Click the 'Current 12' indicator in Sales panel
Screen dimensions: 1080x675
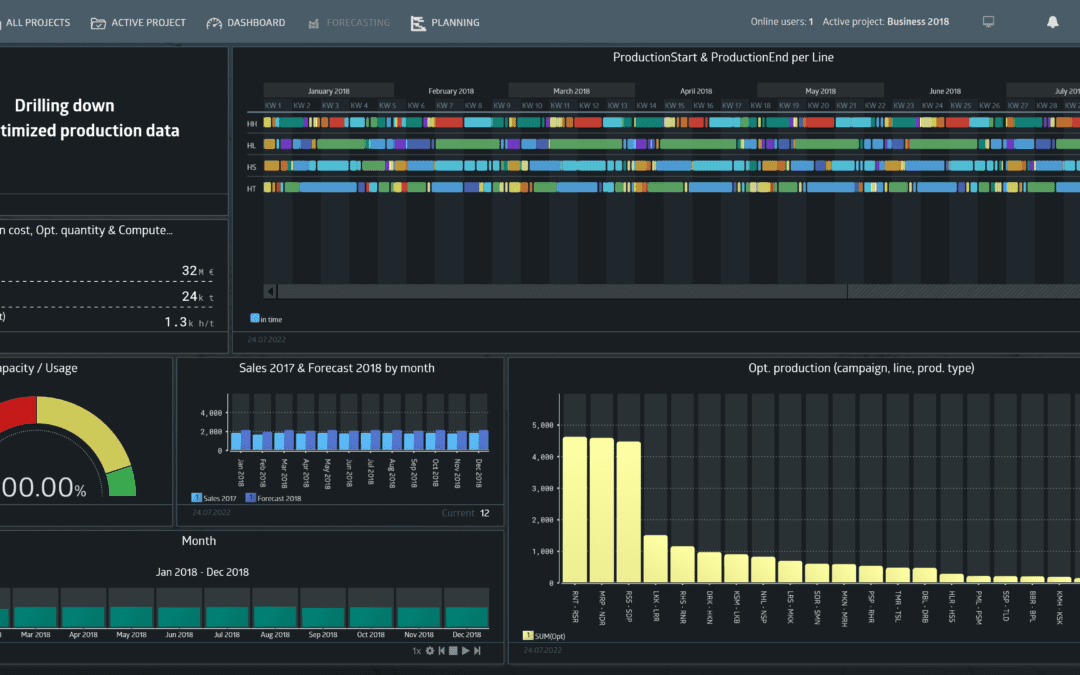tap(466, 513)
